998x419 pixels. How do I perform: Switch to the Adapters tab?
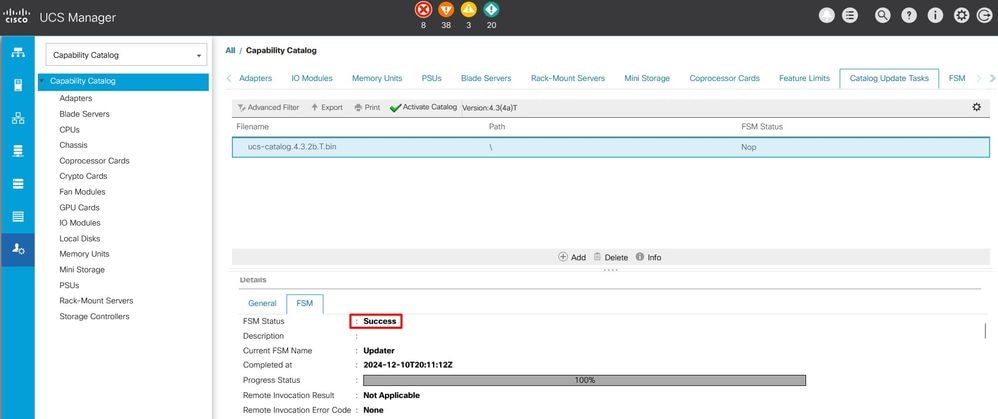[x=255, y=78]
